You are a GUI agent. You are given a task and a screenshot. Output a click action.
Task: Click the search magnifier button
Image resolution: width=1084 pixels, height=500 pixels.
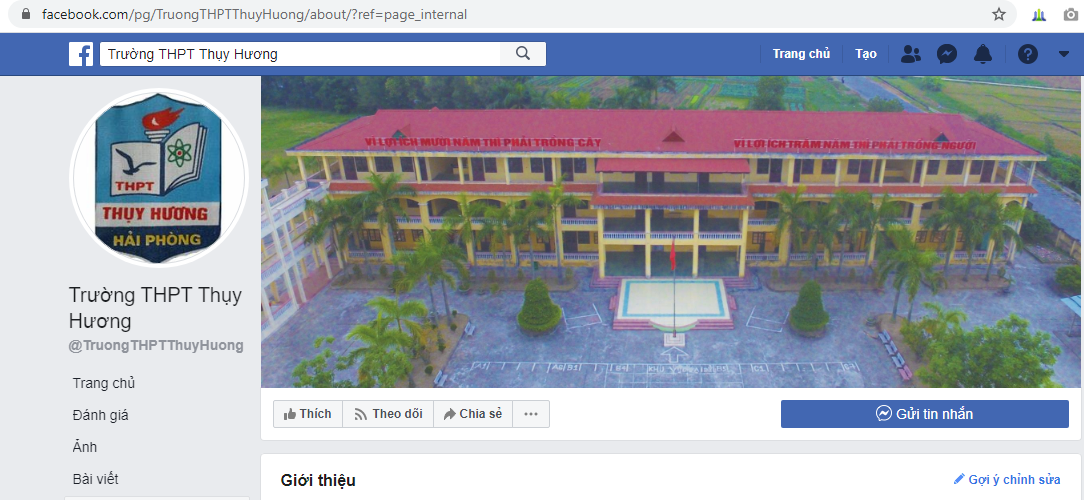(523, 54)
